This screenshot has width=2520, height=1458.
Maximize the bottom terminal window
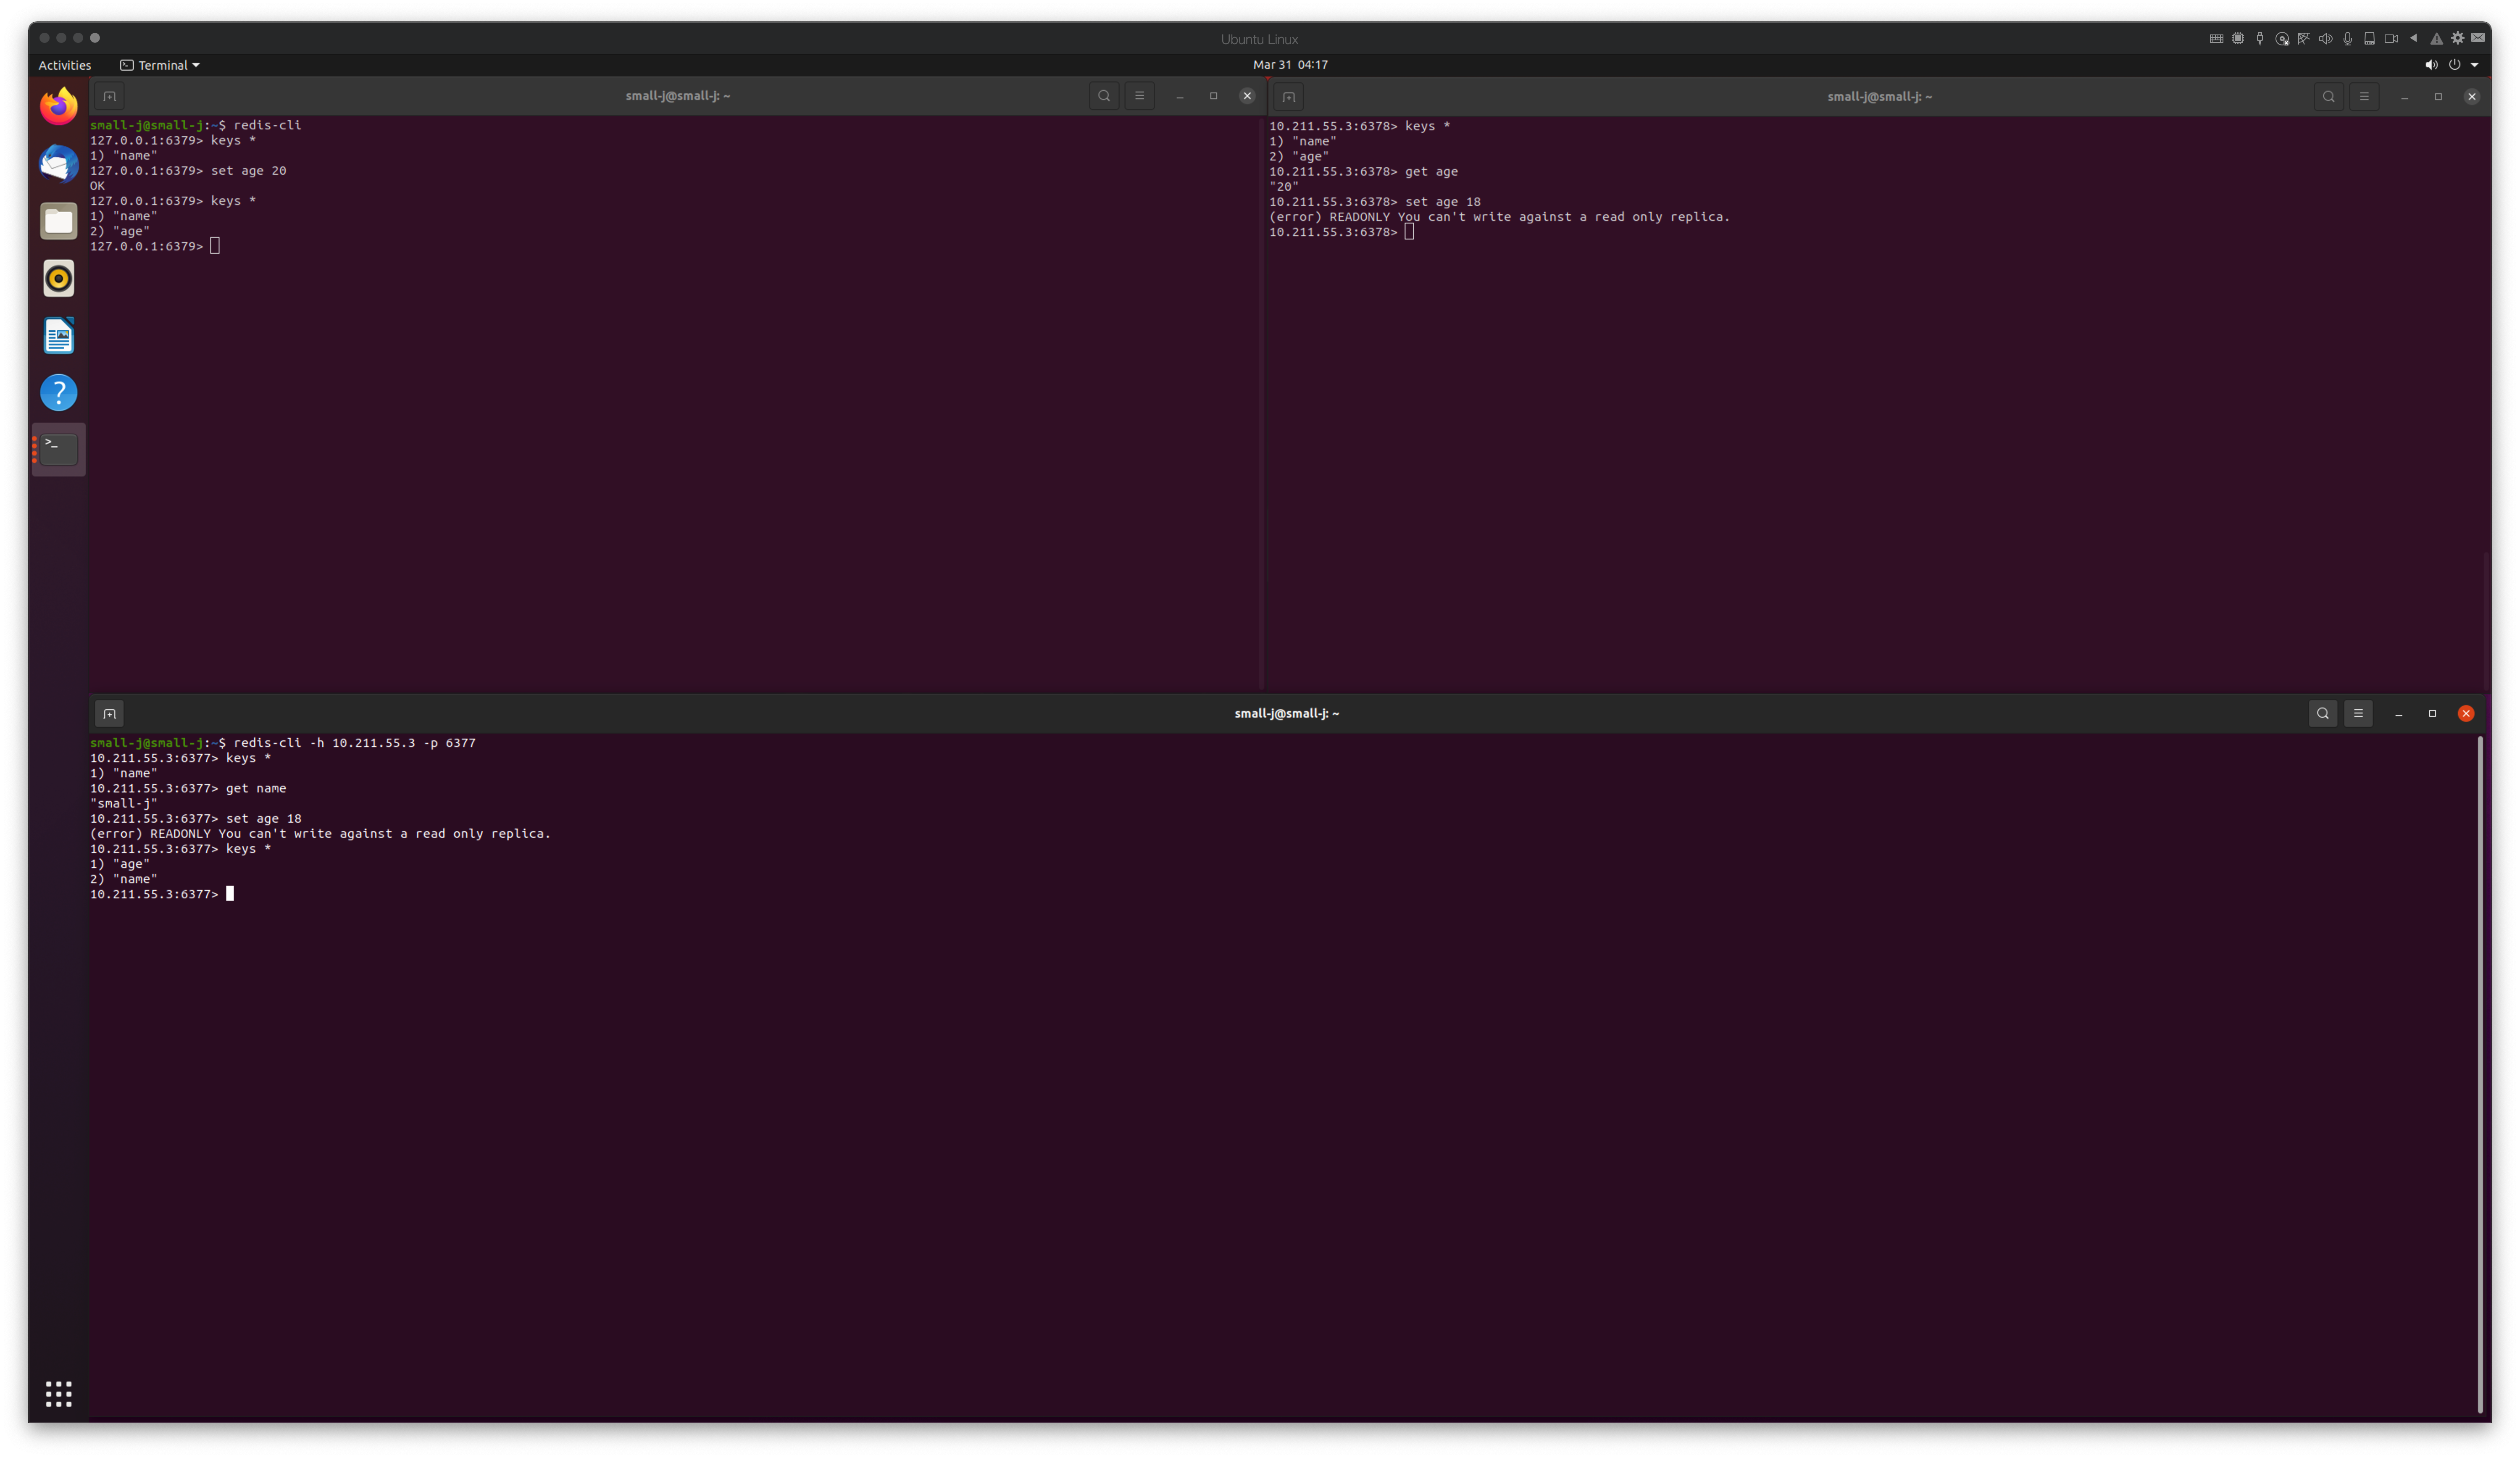(x=2433, y=713)
